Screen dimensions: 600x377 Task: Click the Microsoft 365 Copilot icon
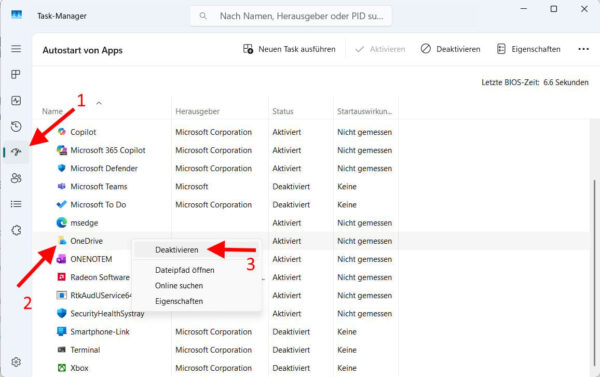(x=61, y=150)
